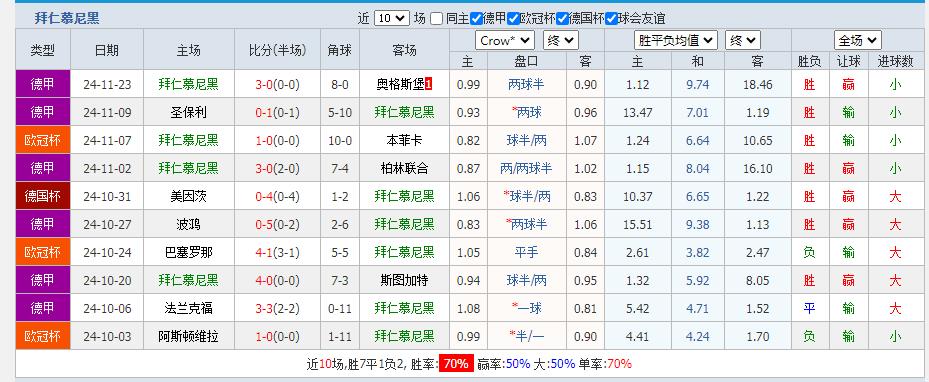Click odds value 13.47 in 圣保利 row
This screenshot has height=382, width=929.
(638, 113)
